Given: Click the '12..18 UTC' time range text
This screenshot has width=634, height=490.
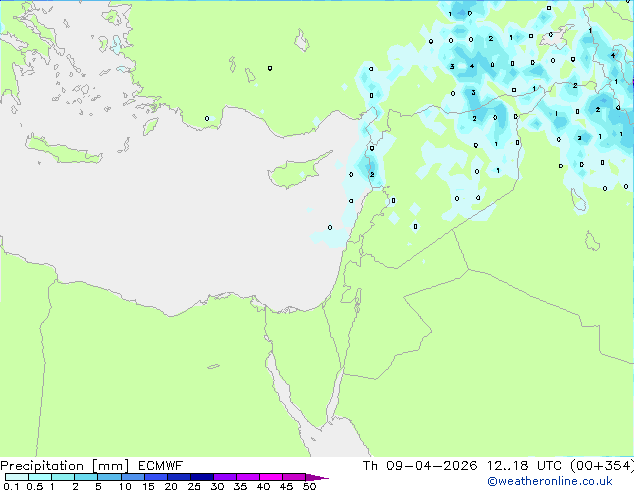Looking at the screenshot, I should tap(524, 466).
